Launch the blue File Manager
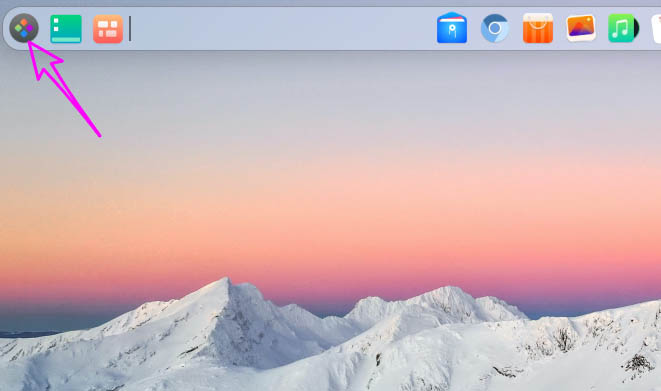The image size is (661, 391). [452, 28]
